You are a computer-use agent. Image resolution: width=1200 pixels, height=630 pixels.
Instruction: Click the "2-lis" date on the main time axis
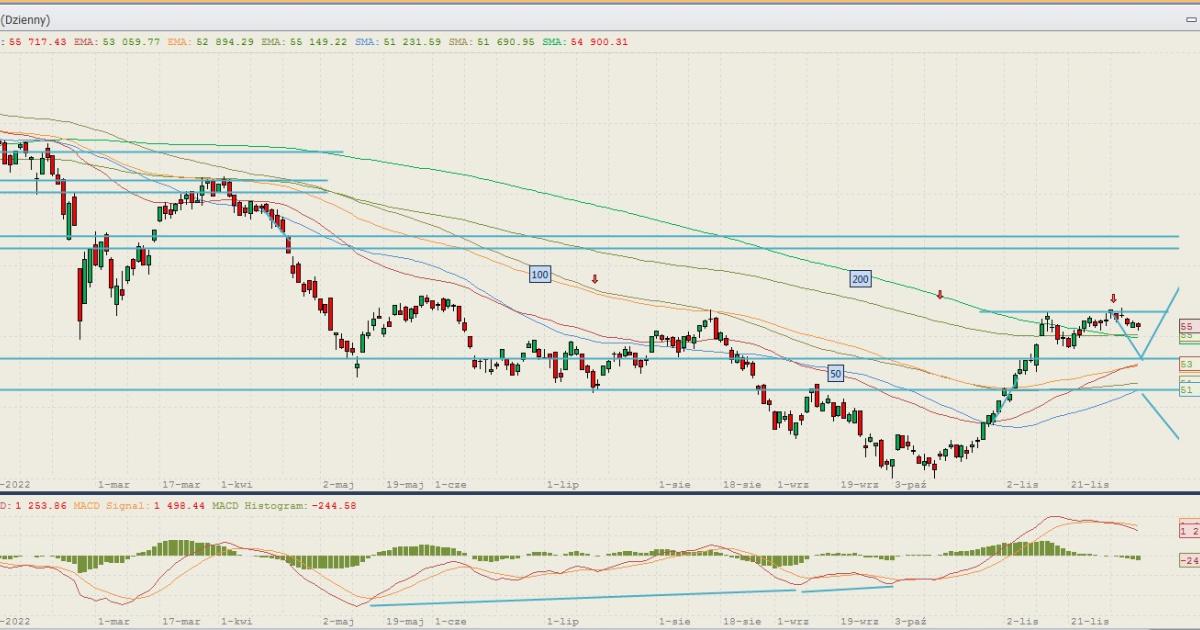click(1020, 484)
